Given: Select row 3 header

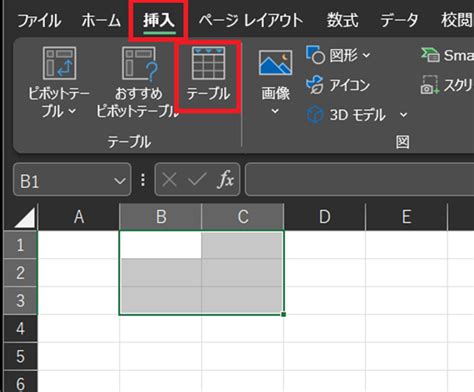Looking at the screenshot, I should coord(20,300).
